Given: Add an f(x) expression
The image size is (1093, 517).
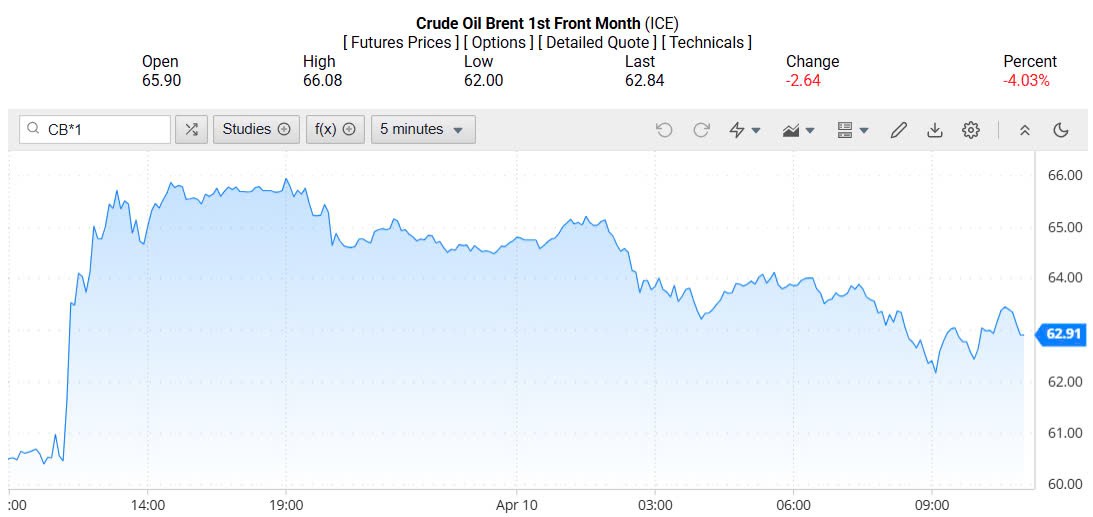Looking at the screenshot, I should coord(335,129).
